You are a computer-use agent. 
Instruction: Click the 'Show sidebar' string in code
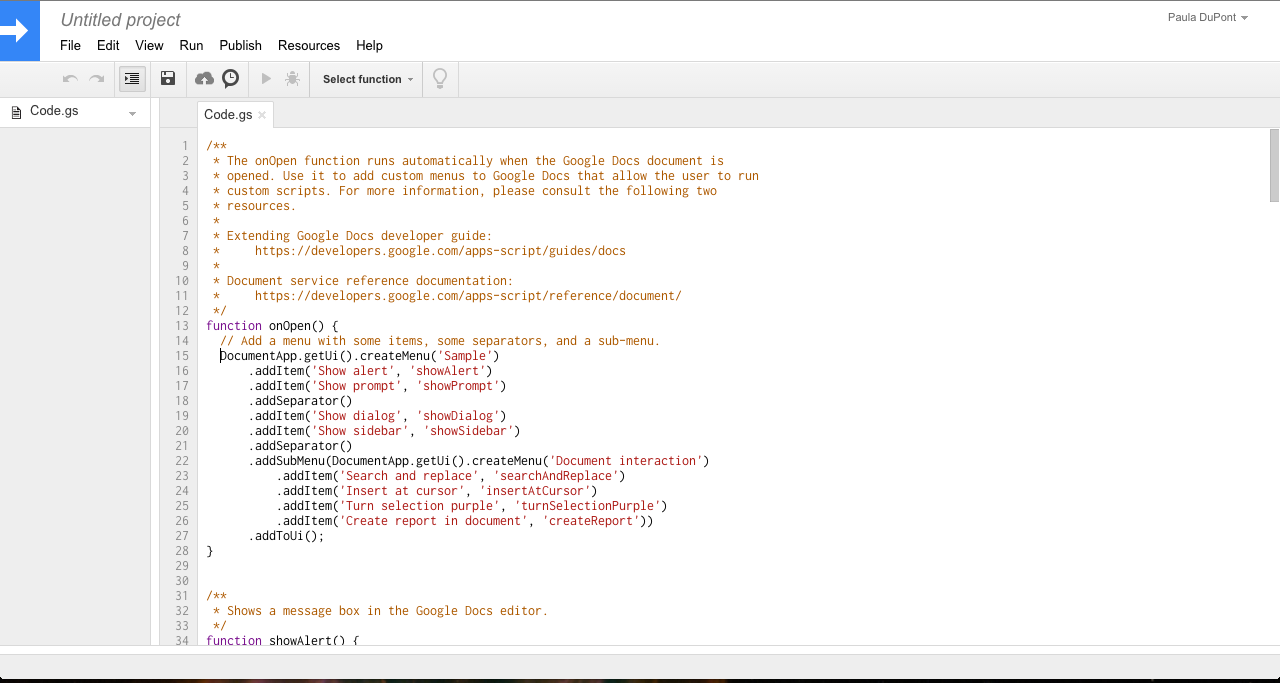[x=360, y=431]
